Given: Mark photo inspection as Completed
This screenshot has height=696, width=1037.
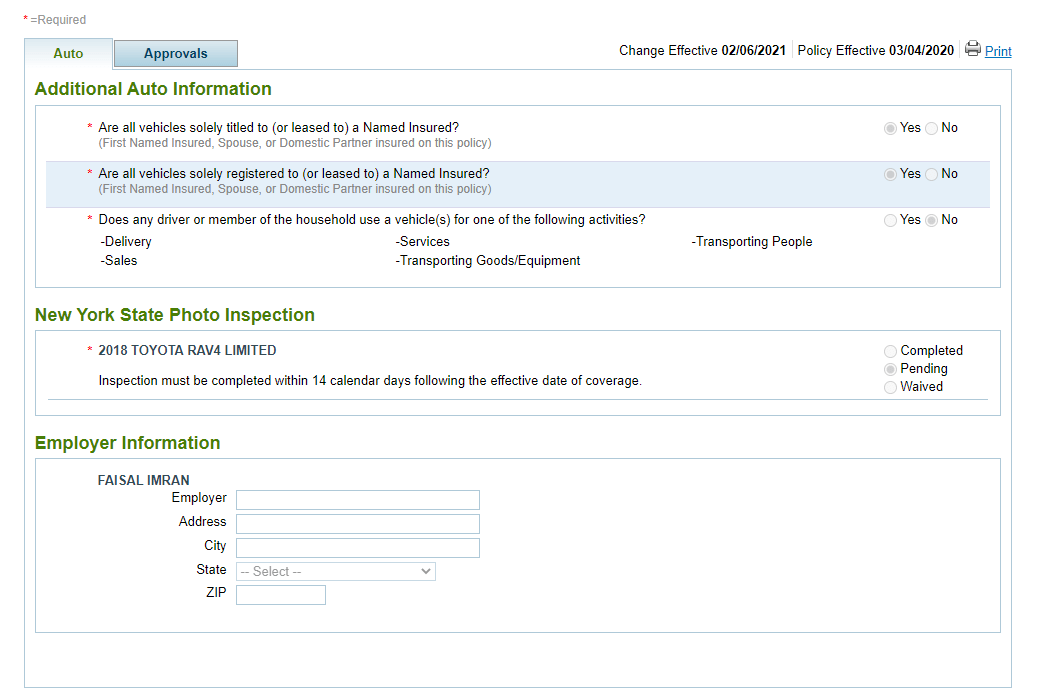Looking at the screenshot, I should pyautogui.click(x=890, y=351).
